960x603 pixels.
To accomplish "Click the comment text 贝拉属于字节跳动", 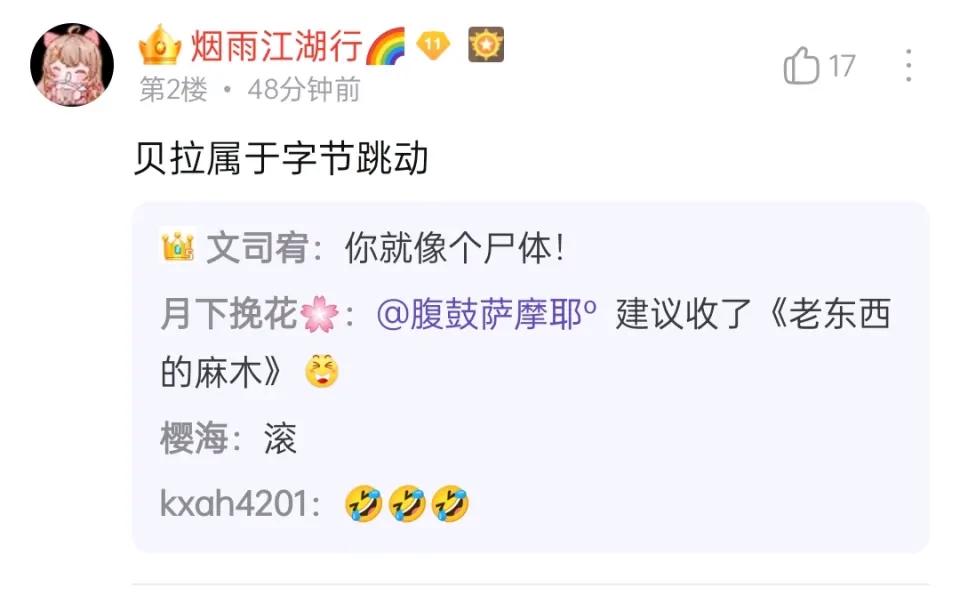I will (281, 159).
